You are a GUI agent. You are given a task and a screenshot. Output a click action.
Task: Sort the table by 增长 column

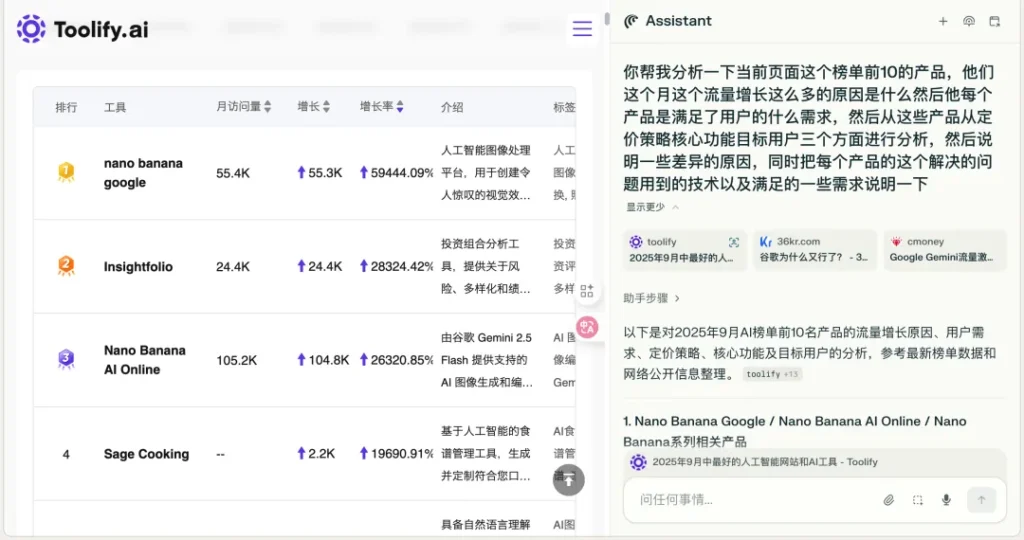[314, 107]
